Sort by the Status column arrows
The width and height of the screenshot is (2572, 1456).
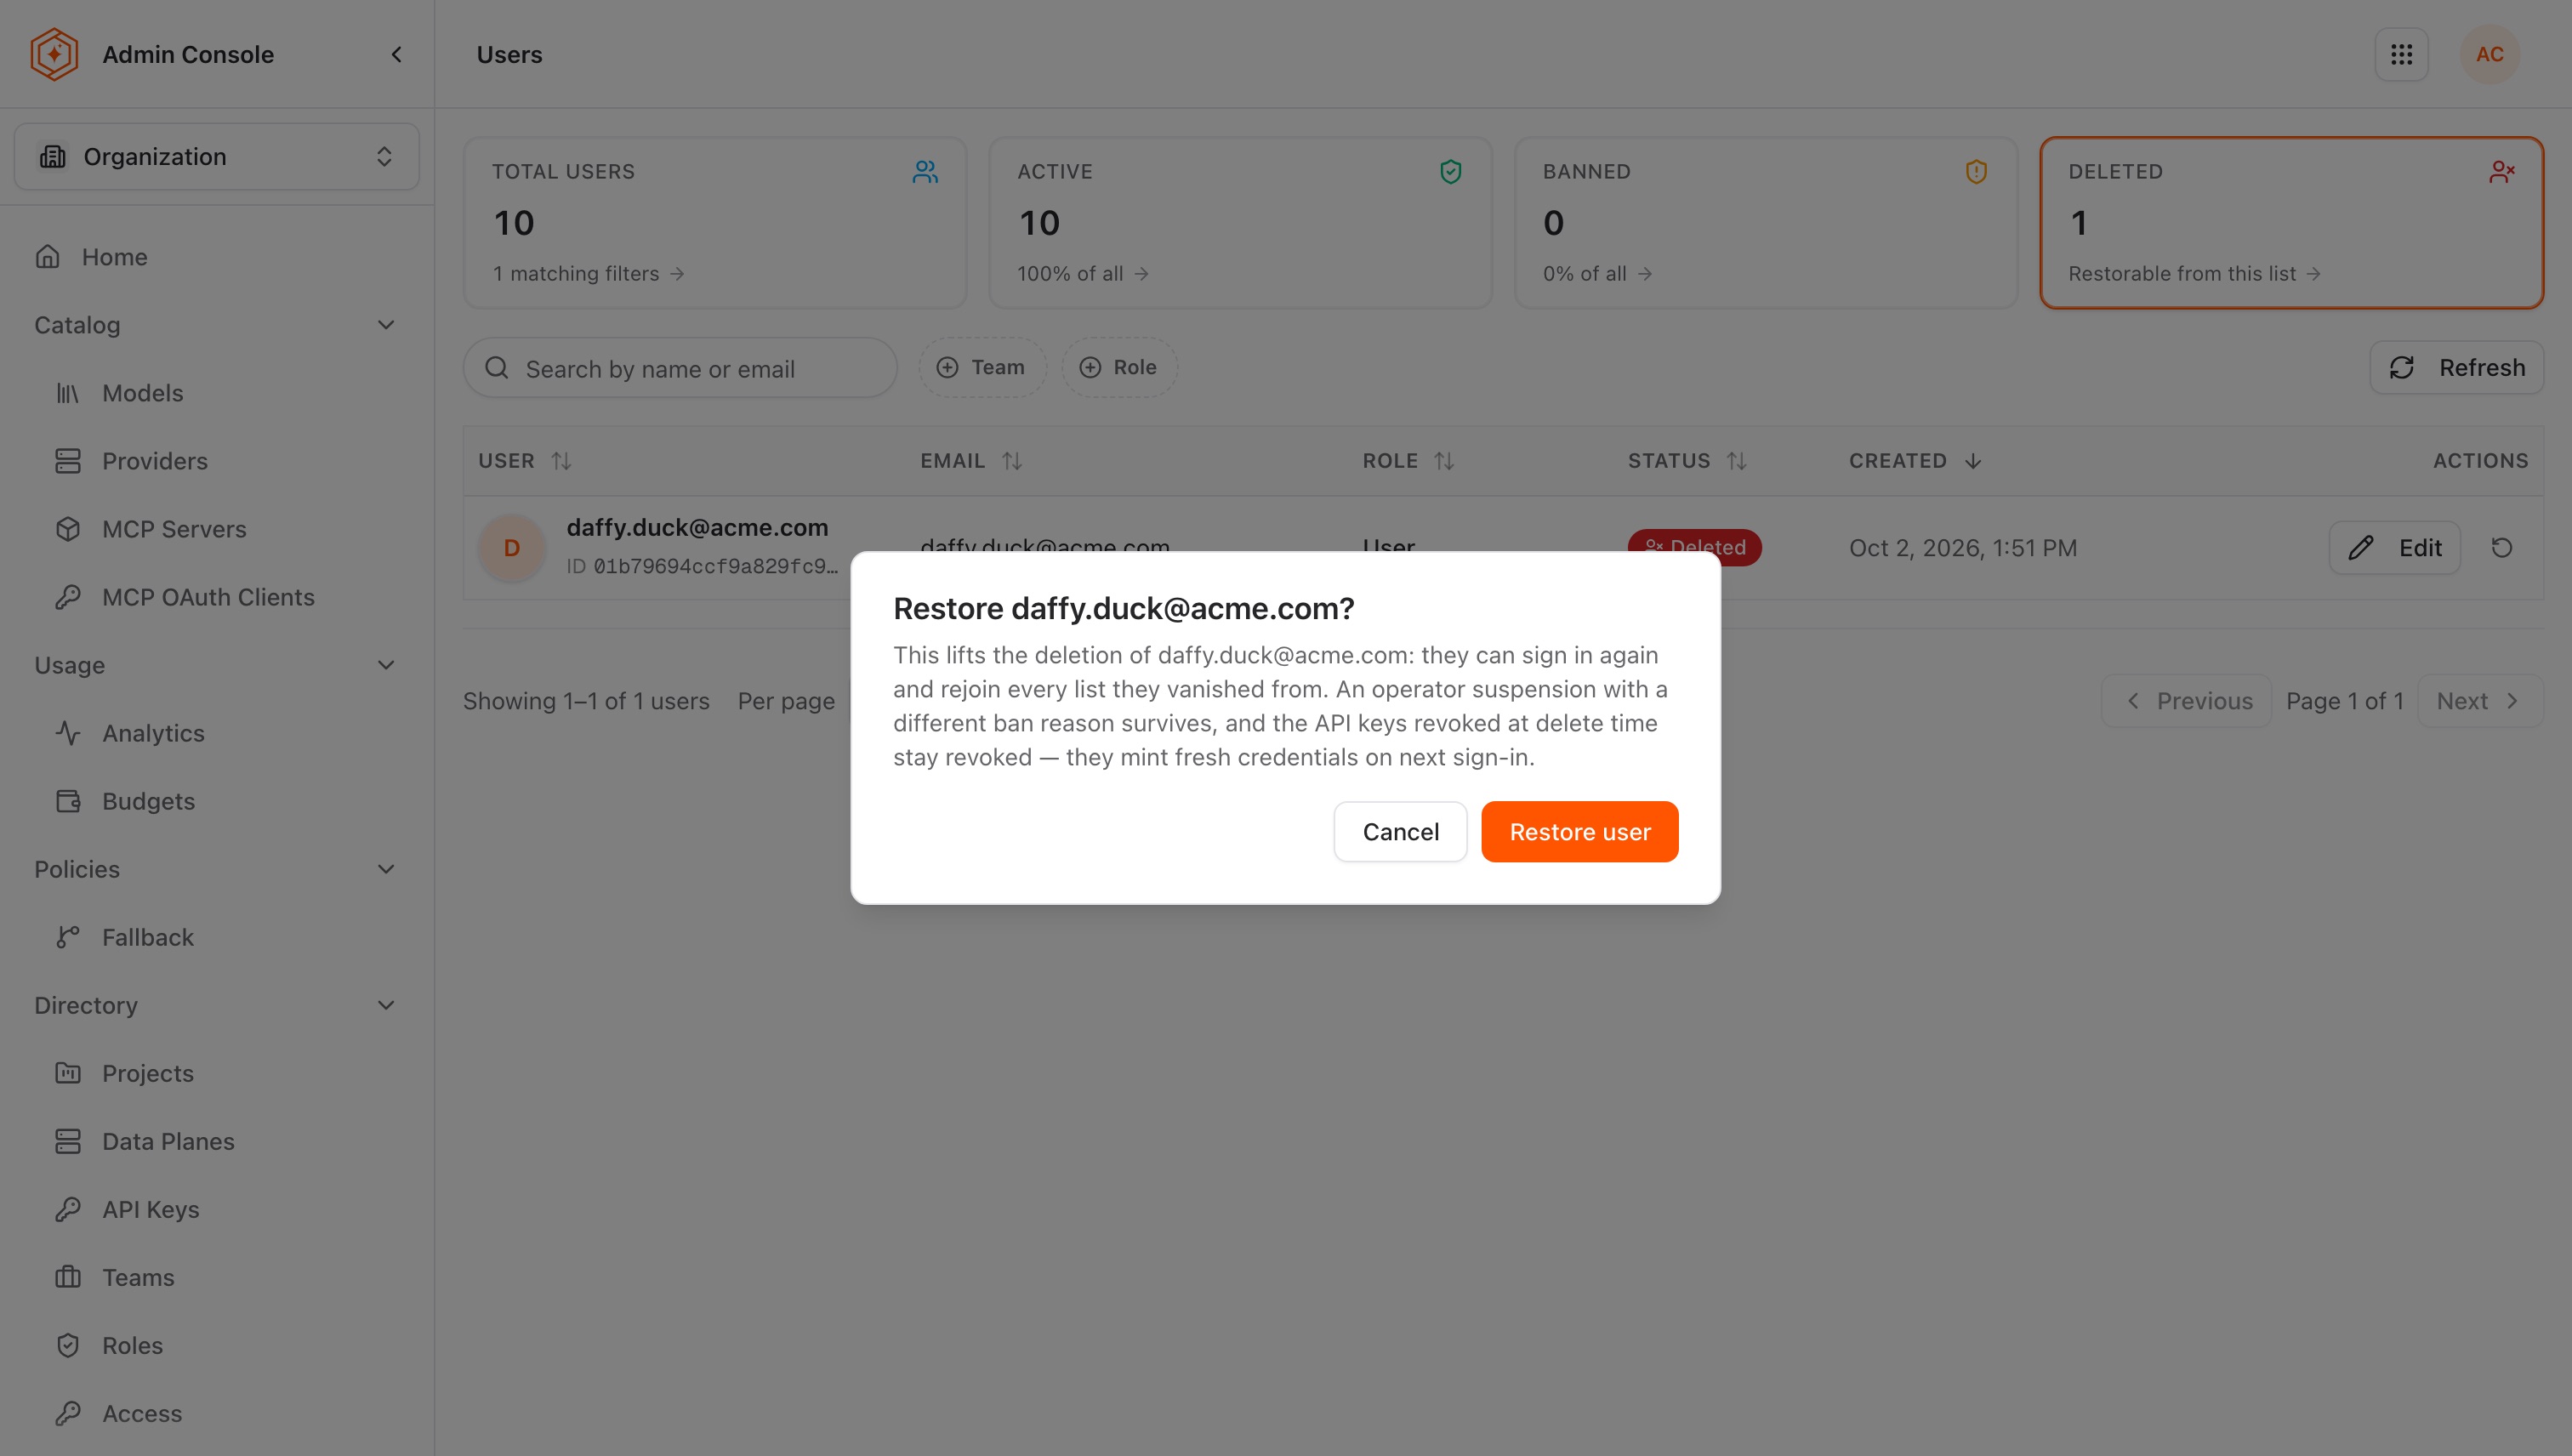click(1736, 461)
